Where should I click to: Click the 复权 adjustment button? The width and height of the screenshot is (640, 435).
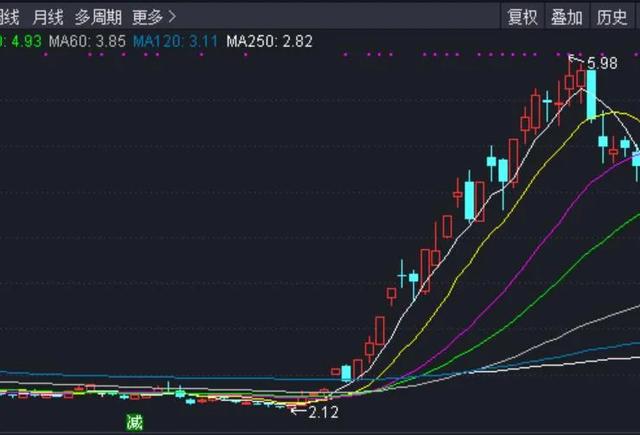523,17
